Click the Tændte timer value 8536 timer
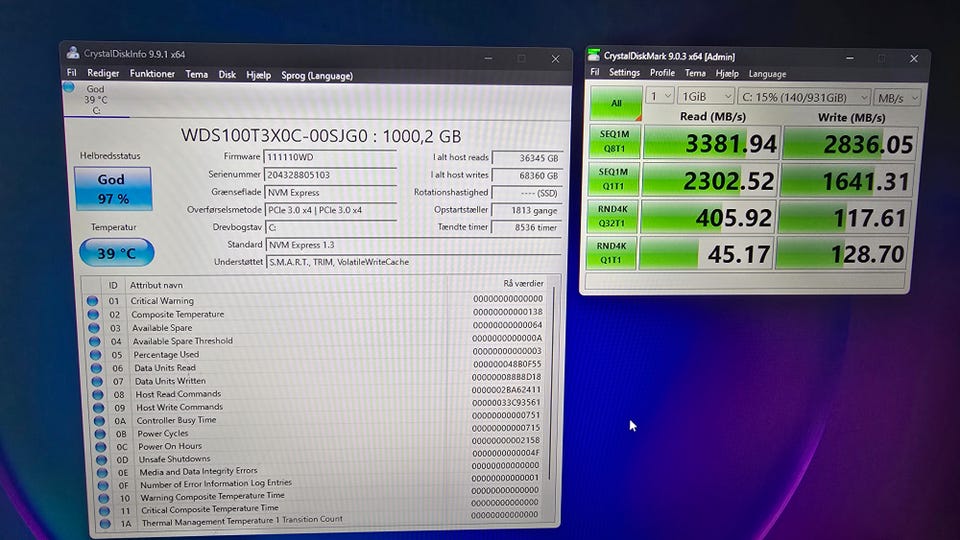 (x=527, y=227)
